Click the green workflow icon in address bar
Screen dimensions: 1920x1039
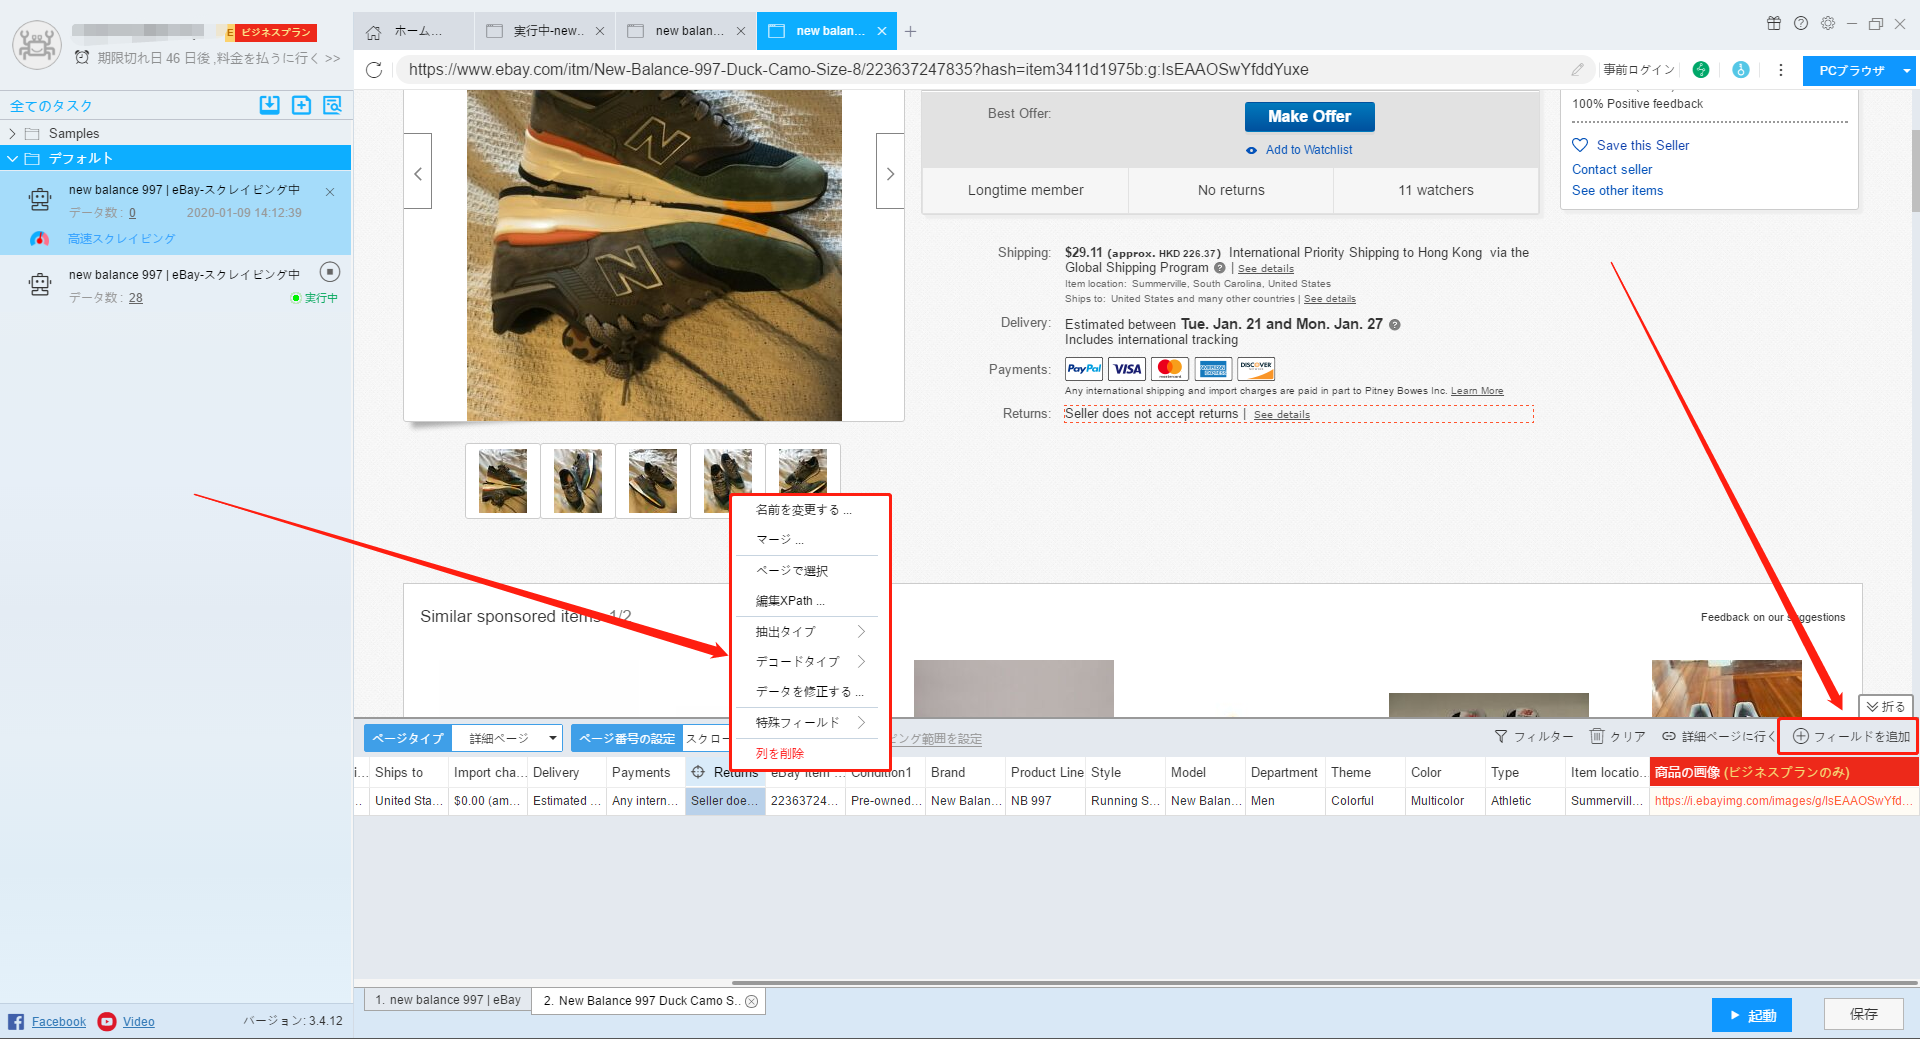pos(1701,70)
